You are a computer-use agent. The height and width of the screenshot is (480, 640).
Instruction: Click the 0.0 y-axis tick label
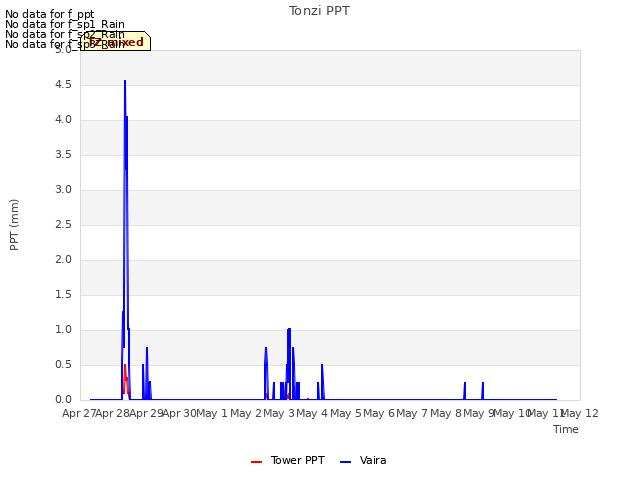coord(63,400)
